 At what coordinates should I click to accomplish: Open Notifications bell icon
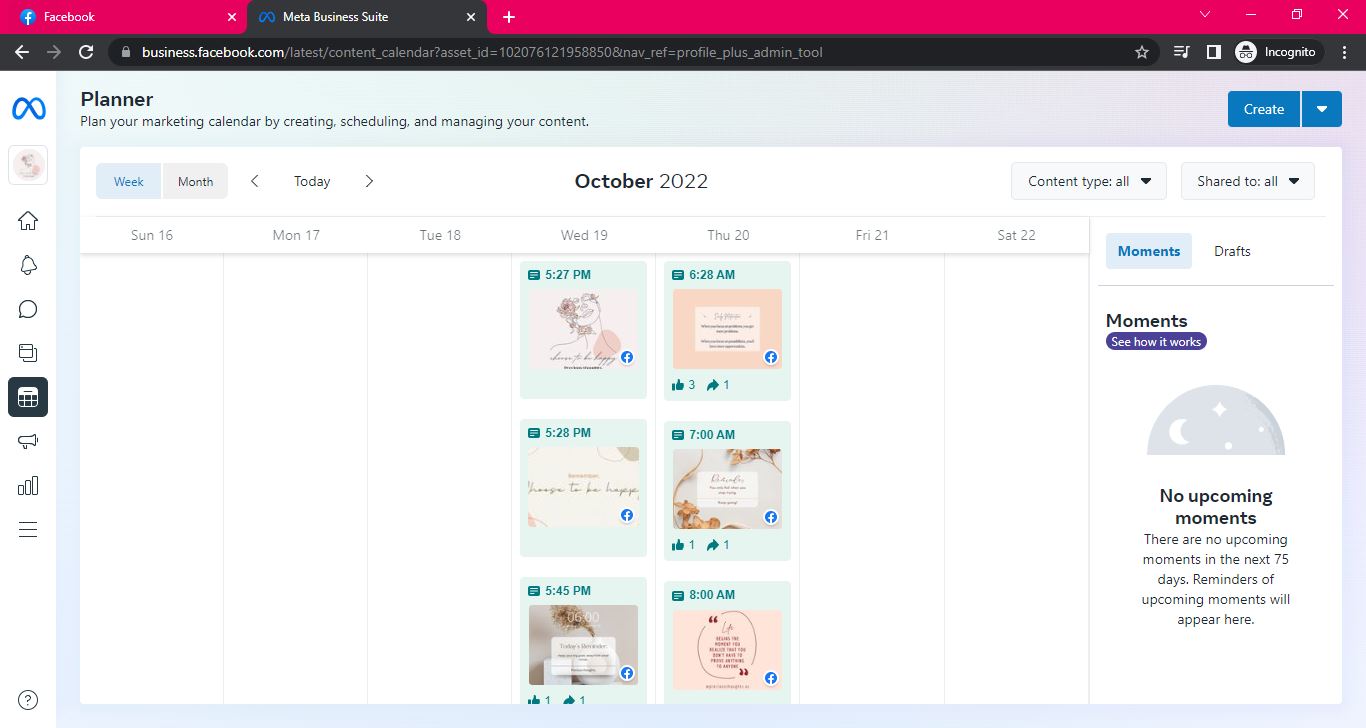(28, 265)
